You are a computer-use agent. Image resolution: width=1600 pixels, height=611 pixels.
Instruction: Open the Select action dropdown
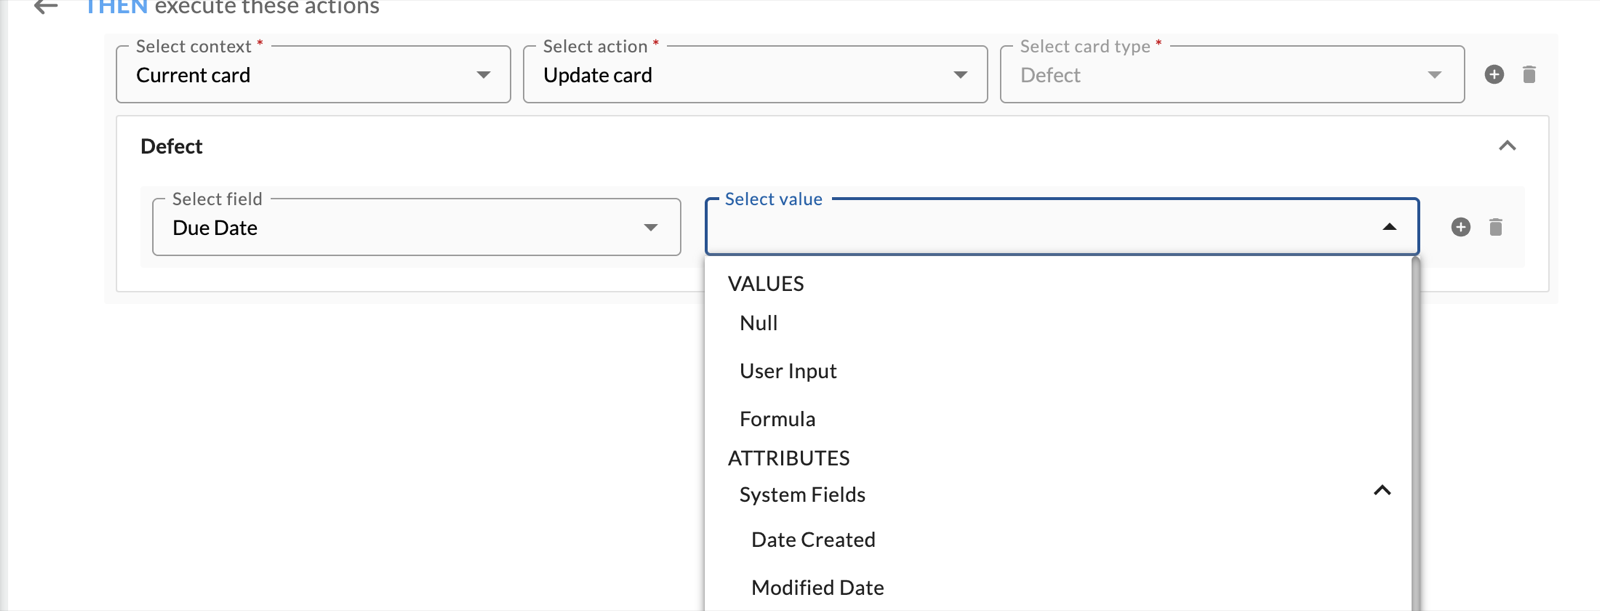755,75
